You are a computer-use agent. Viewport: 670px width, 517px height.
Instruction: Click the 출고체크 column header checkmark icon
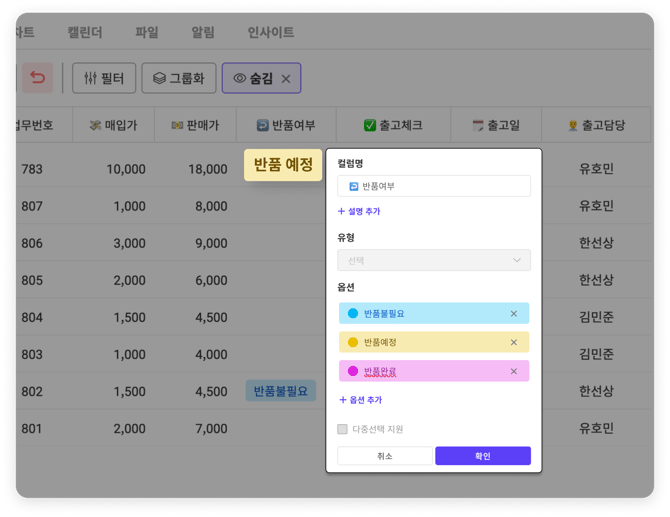pos(369,126)
